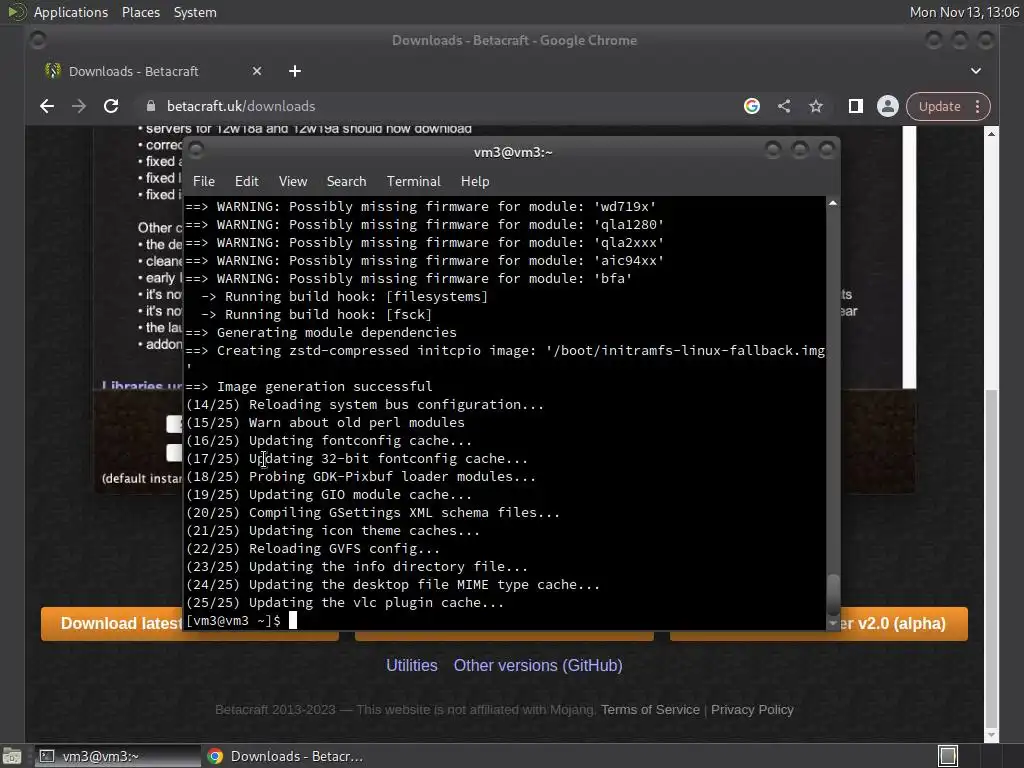Bookmark this page with star icon
1024x768 pixels.
816,106
